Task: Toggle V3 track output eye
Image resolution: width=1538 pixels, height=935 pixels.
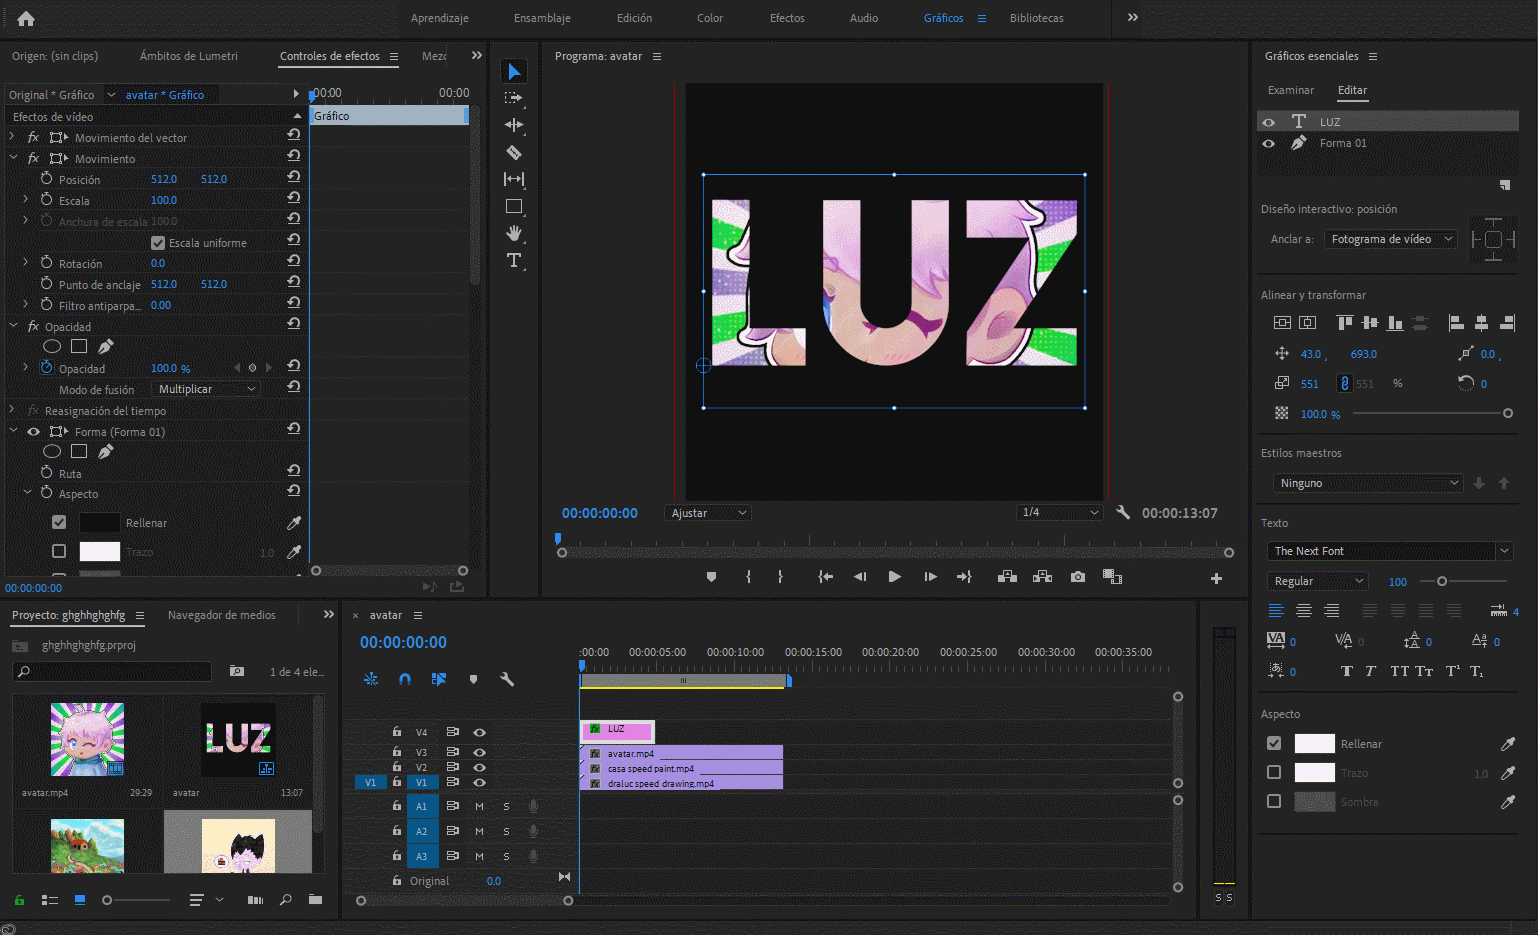Action: point(479,752)
